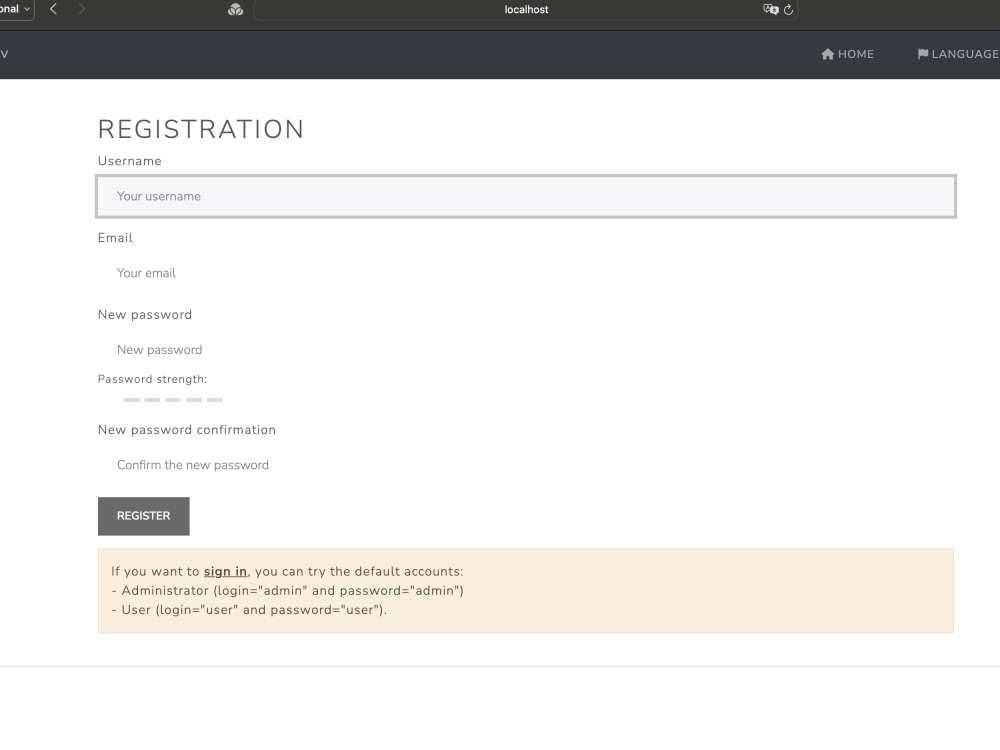Expand the chevron on the top-left dropdown
Screen dimensions: 1000x750
[x=28, y=9]
